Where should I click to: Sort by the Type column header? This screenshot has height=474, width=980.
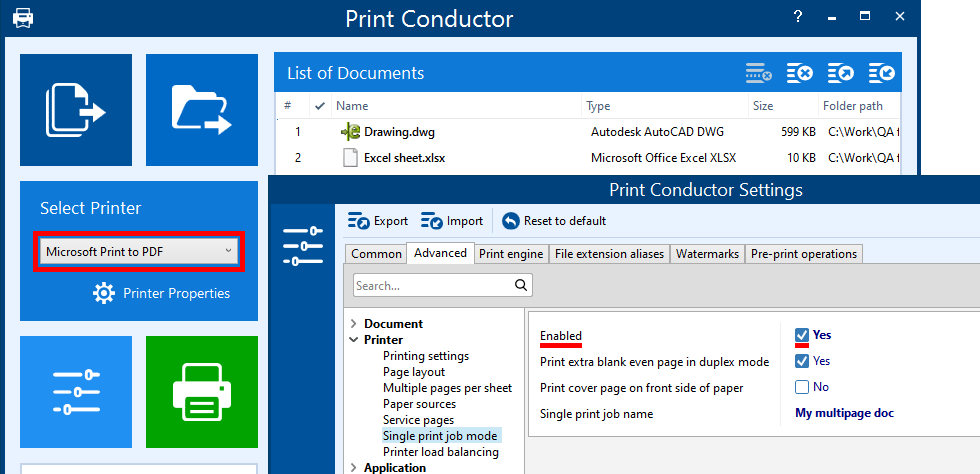(665, 106)
